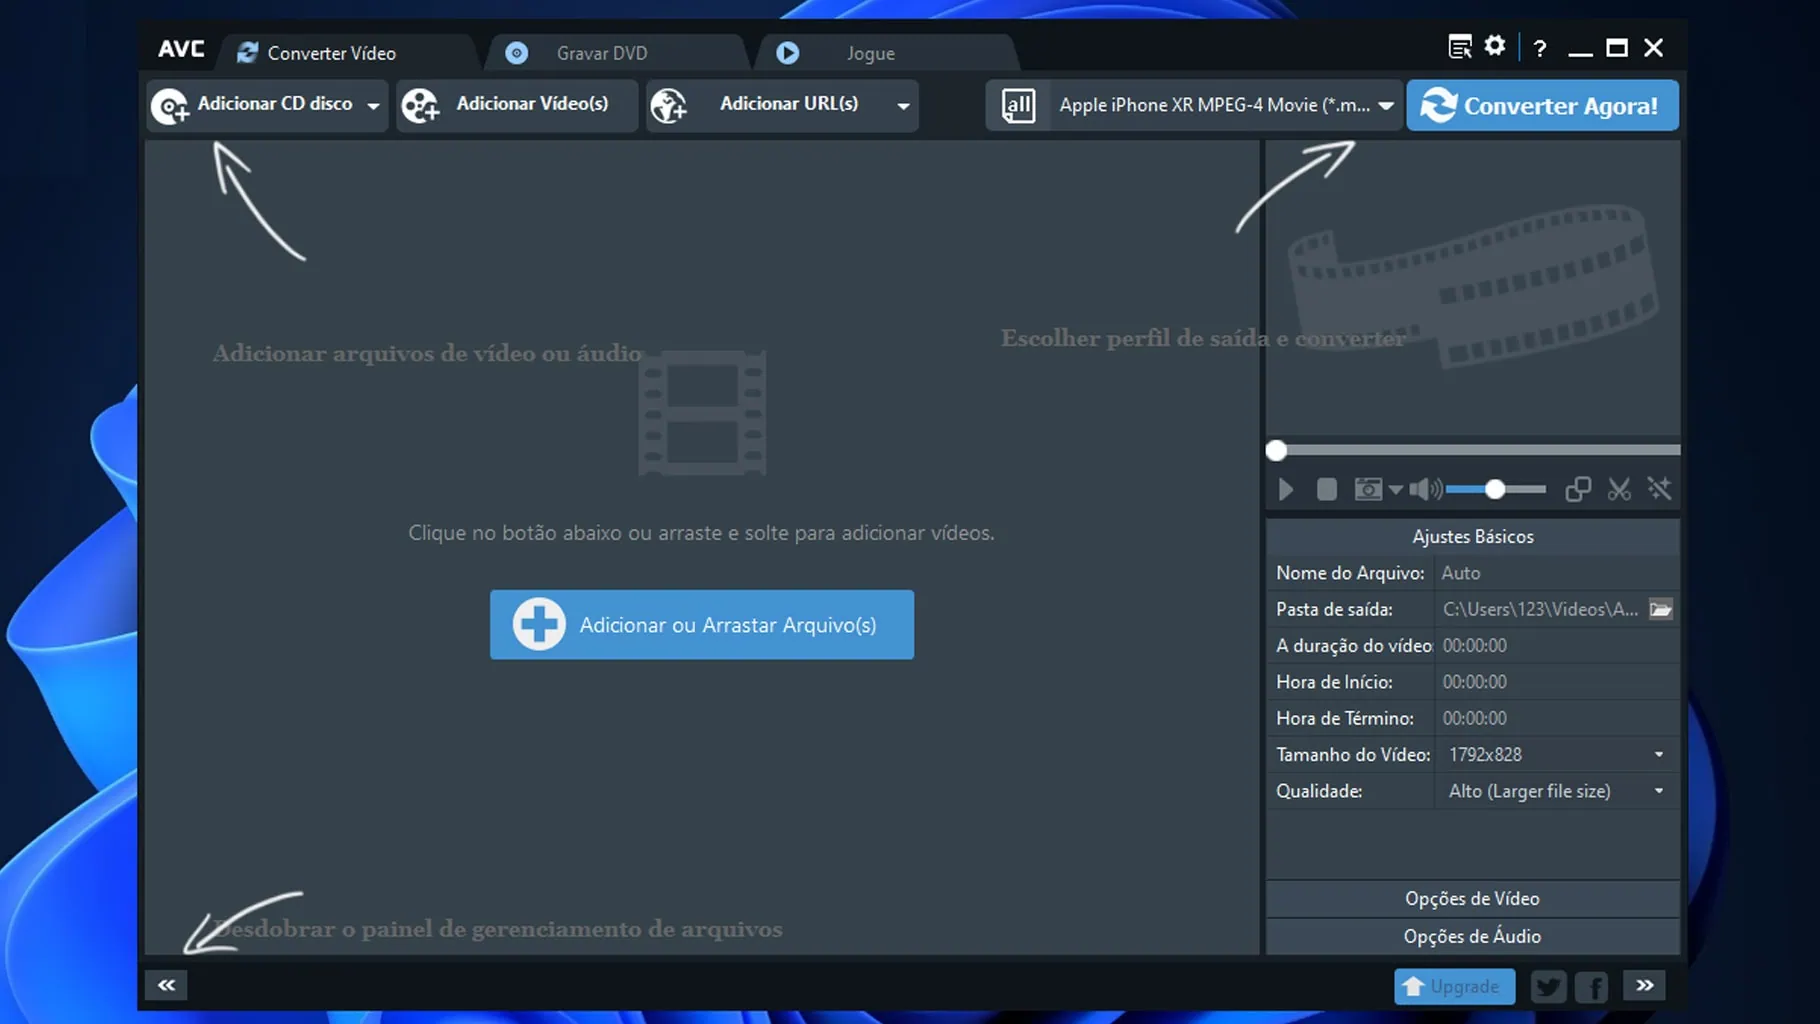Image resolution: width=1820 pixels, height=1024 pixels.
Task: Open the Tamanho do Vídeo dropdown
Action: tap(1658, 755)
